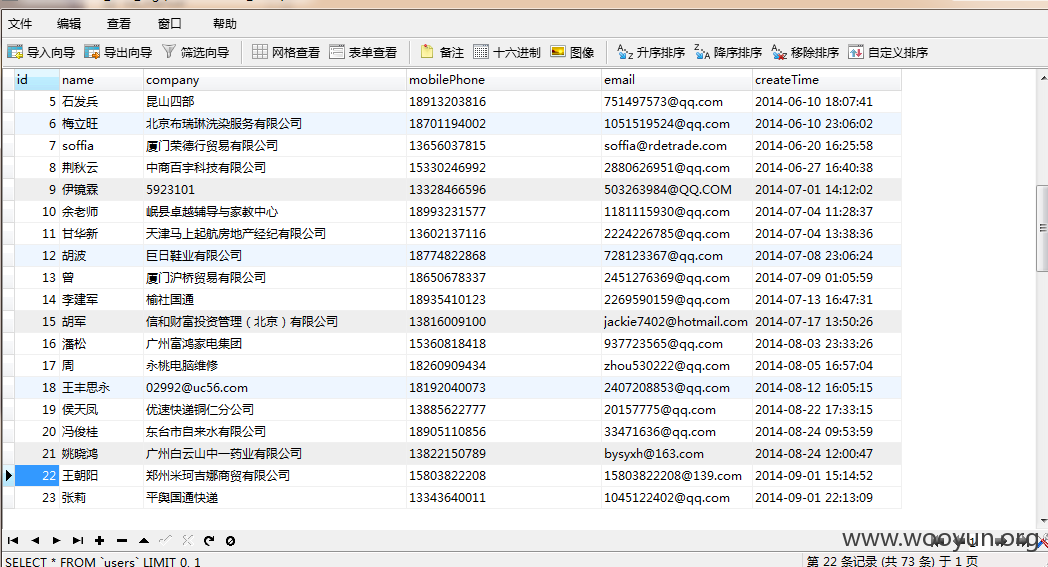Click the scrollbar down arrow

click(1043, 521)
